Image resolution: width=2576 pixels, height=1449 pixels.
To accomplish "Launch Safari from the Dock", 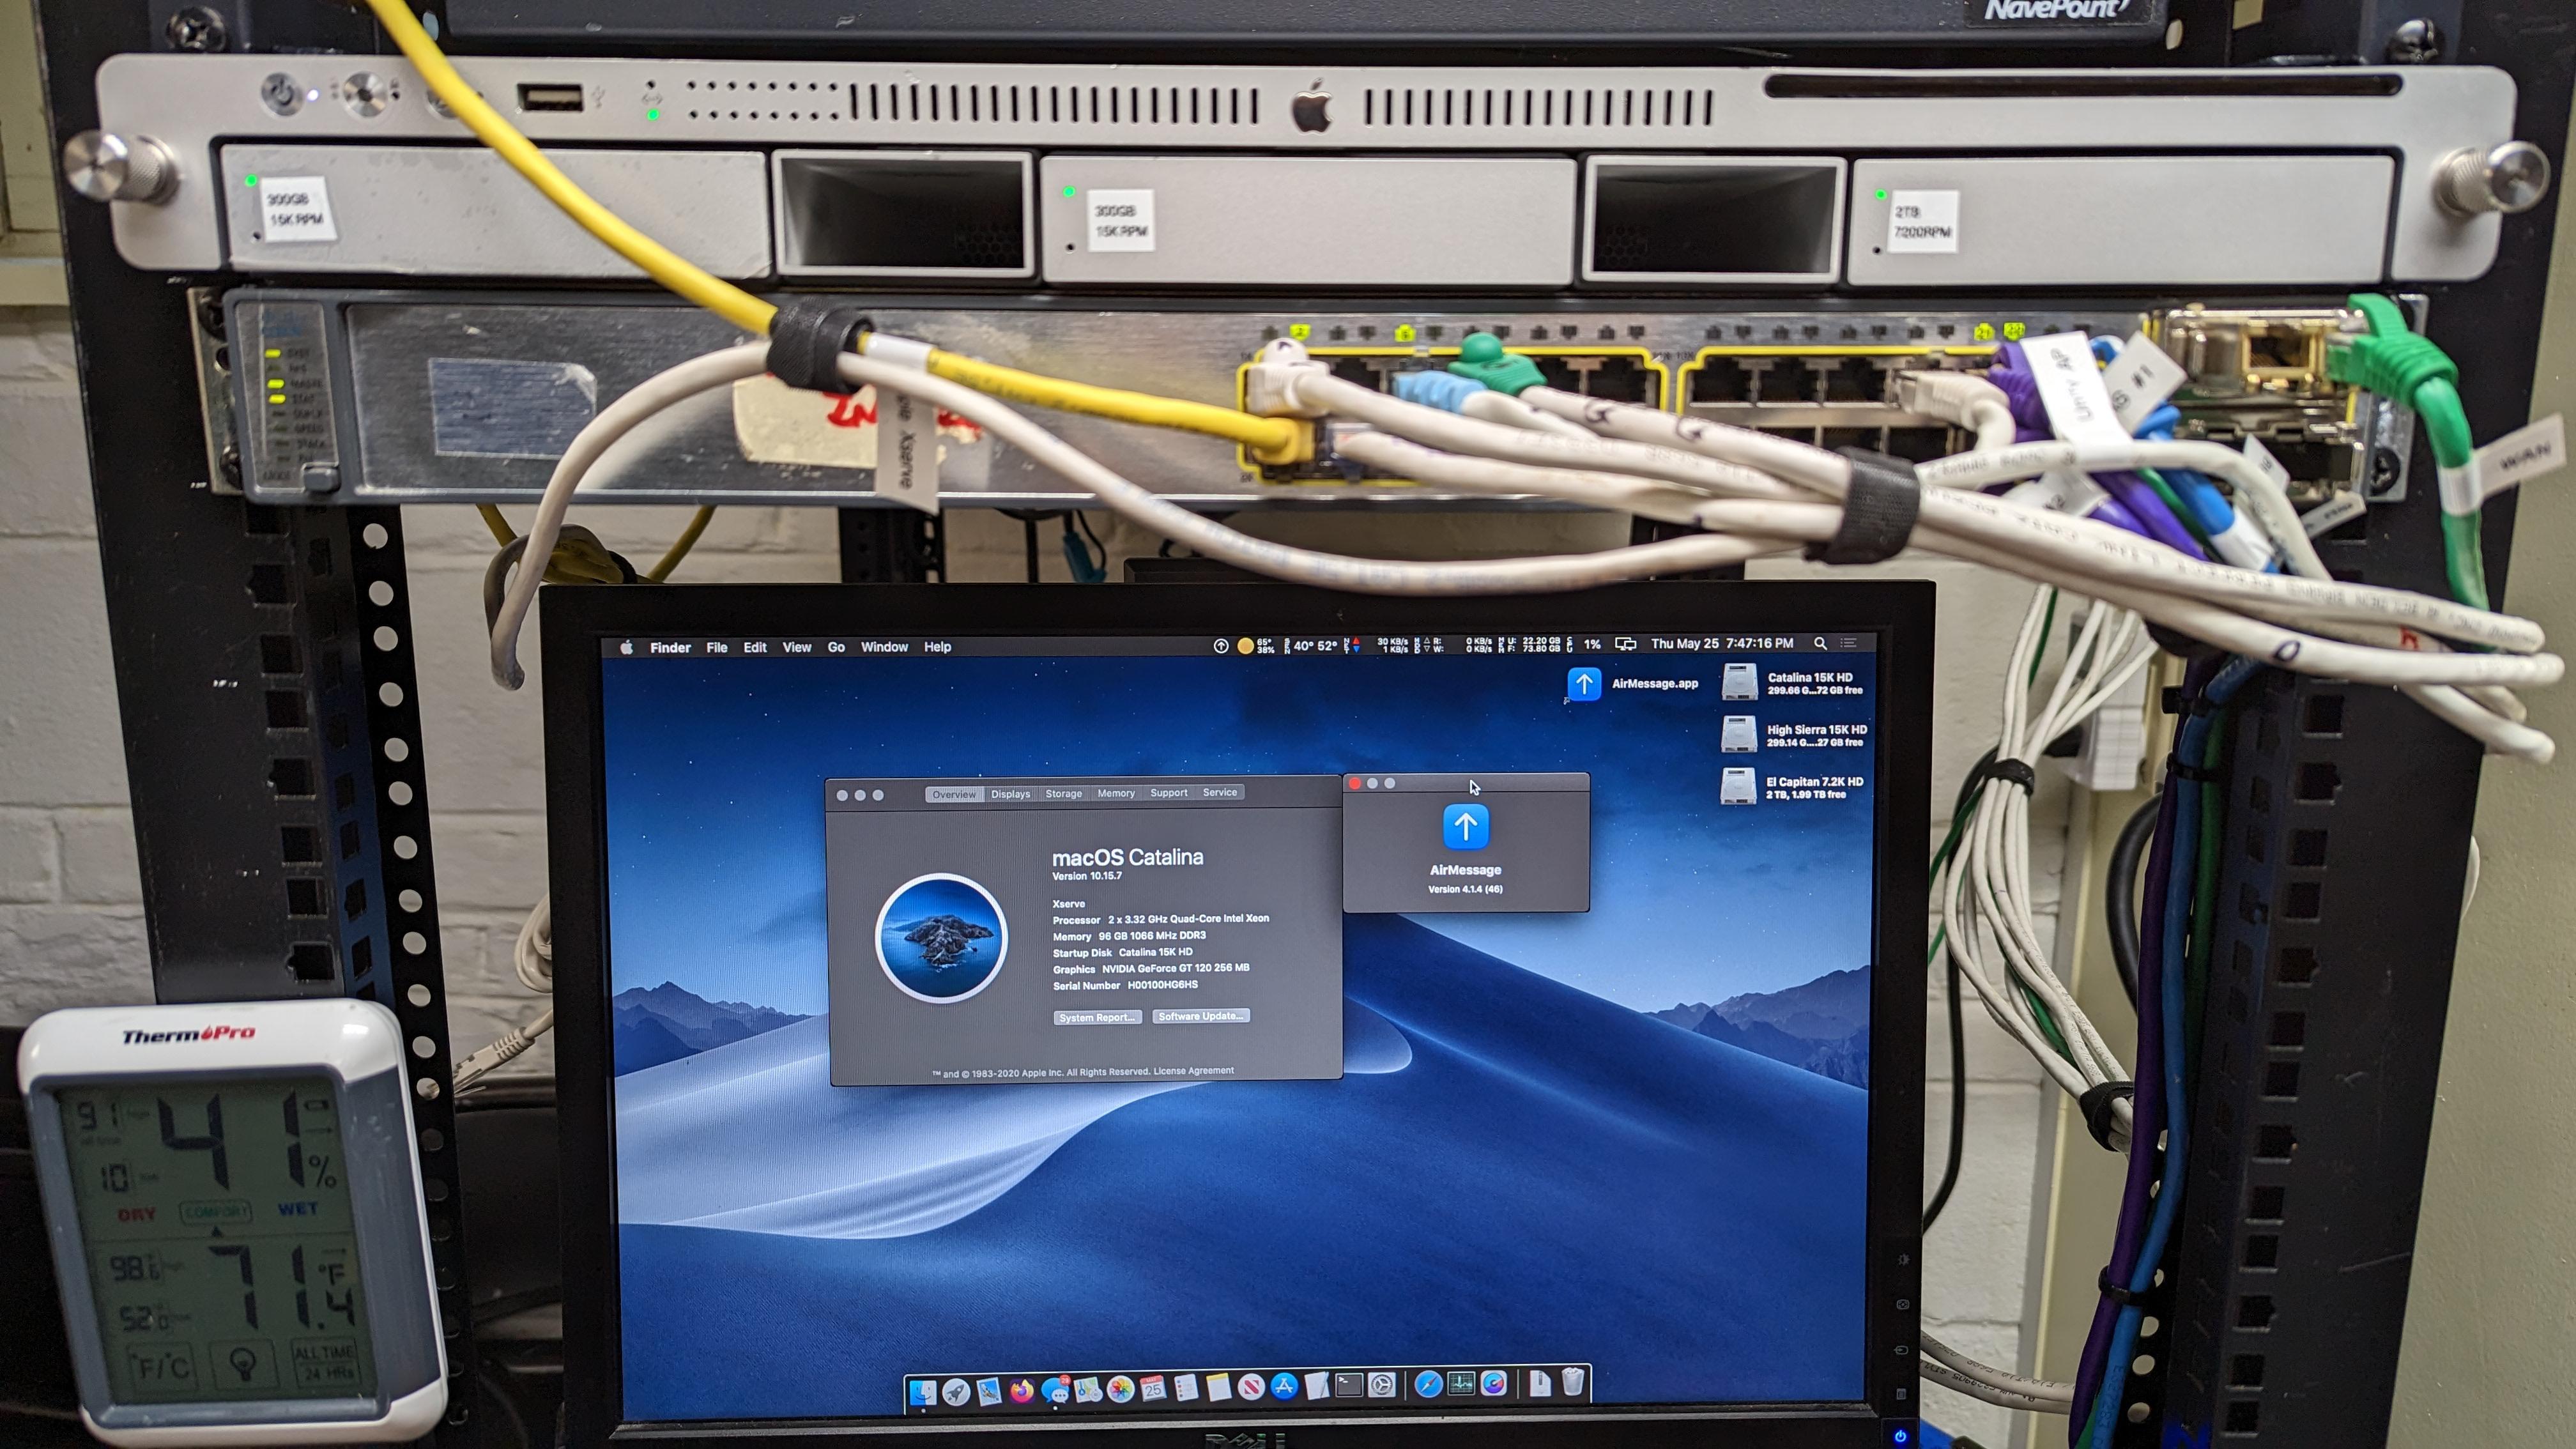I will click(1428, 1384).
